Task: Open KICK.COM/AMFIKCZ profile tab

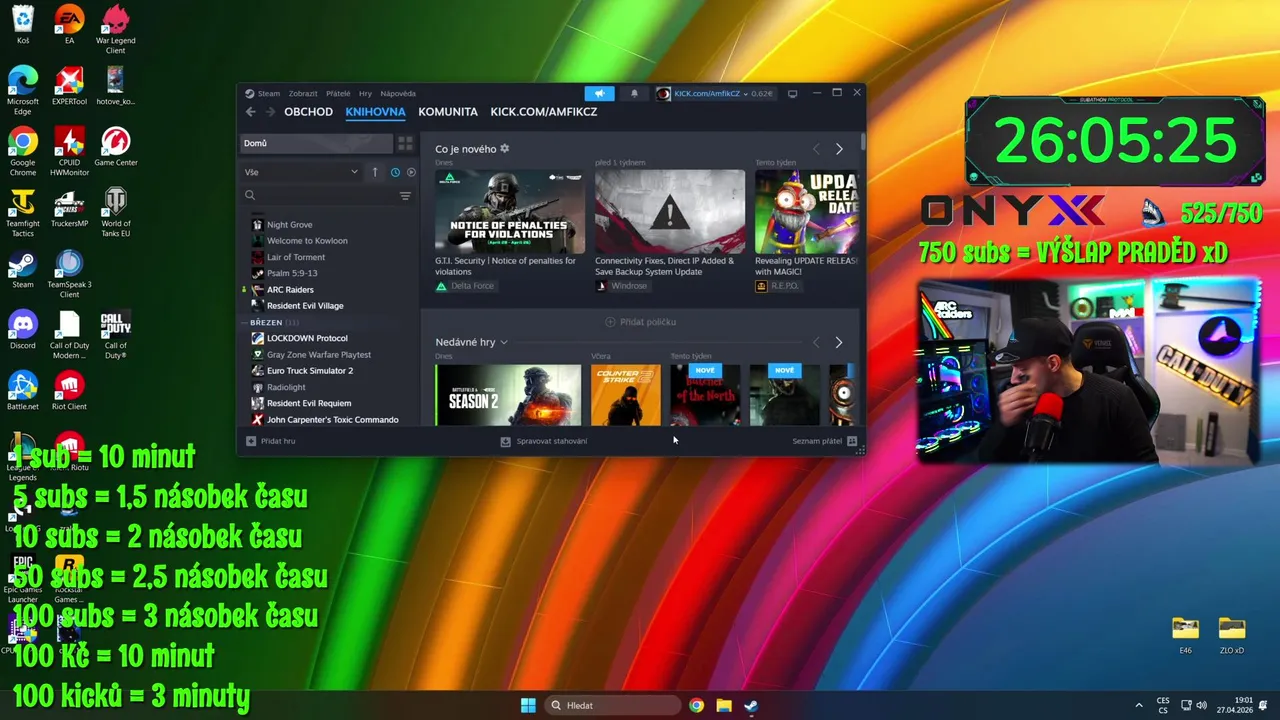Action: (x=543, y=112)
